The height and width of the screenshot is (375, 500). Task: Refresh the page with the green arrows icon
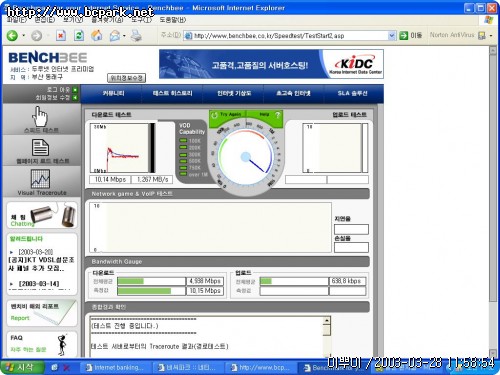pos(79,35)
